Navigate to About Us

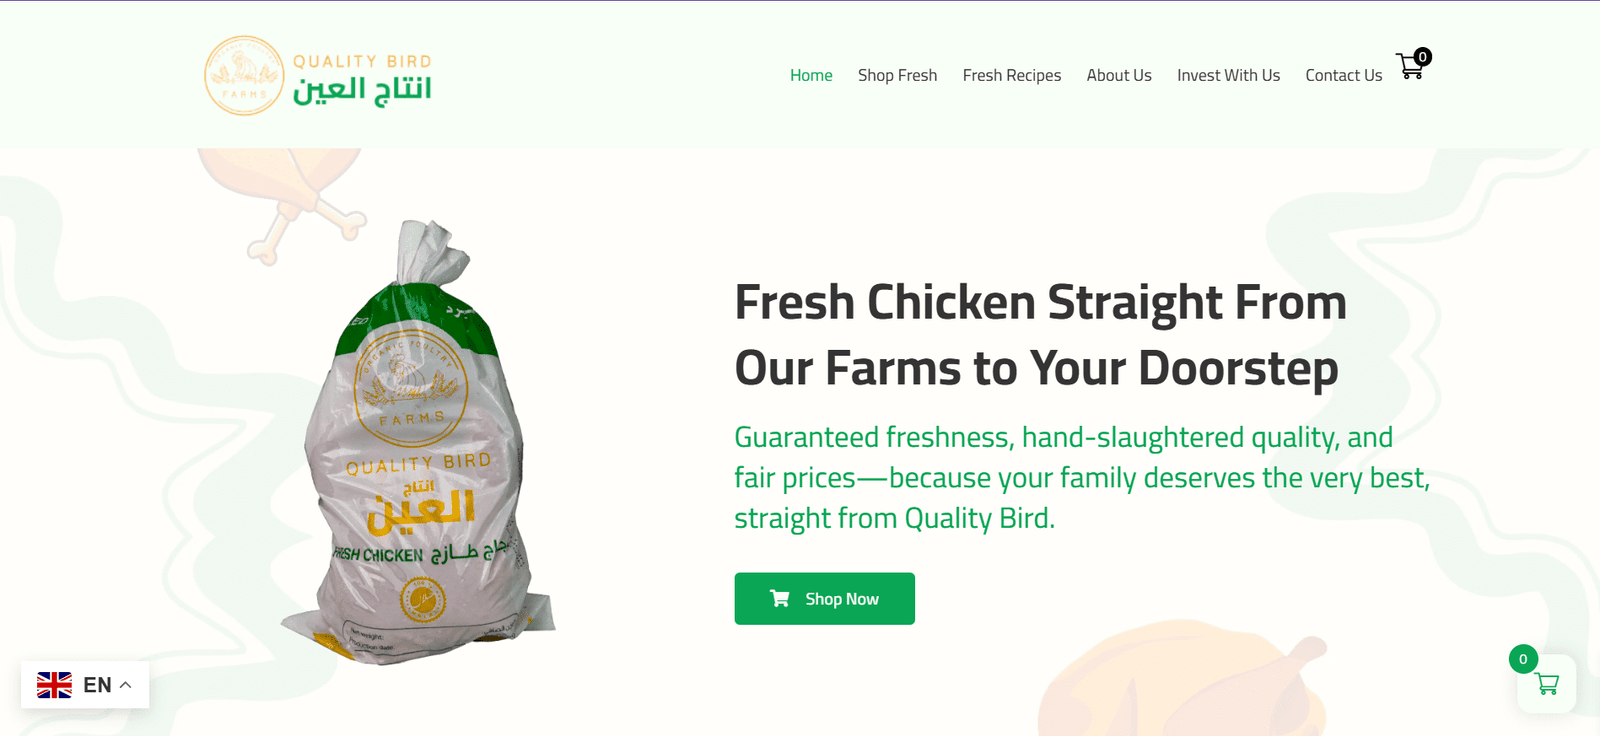(1119, 75)
